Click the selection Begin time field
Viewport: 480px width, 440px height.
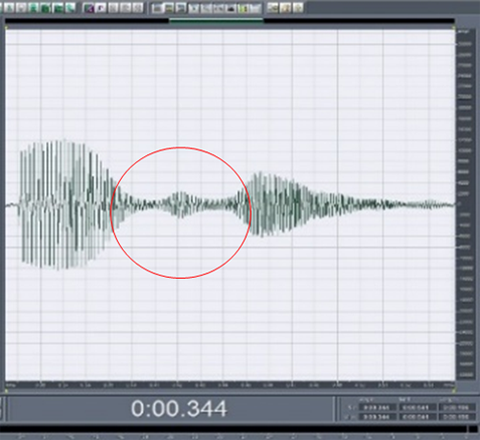(377, 407)
